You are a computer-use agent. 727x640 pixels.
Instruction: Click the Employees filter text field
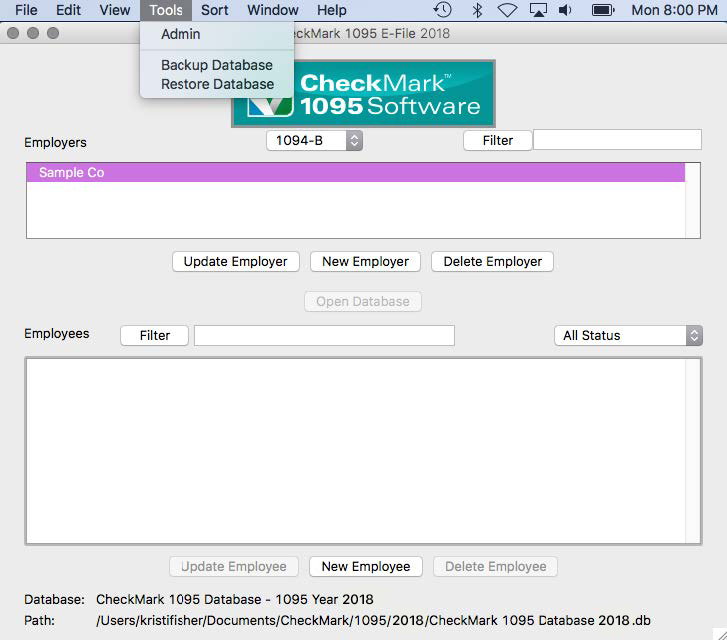(x=324, y=335)
